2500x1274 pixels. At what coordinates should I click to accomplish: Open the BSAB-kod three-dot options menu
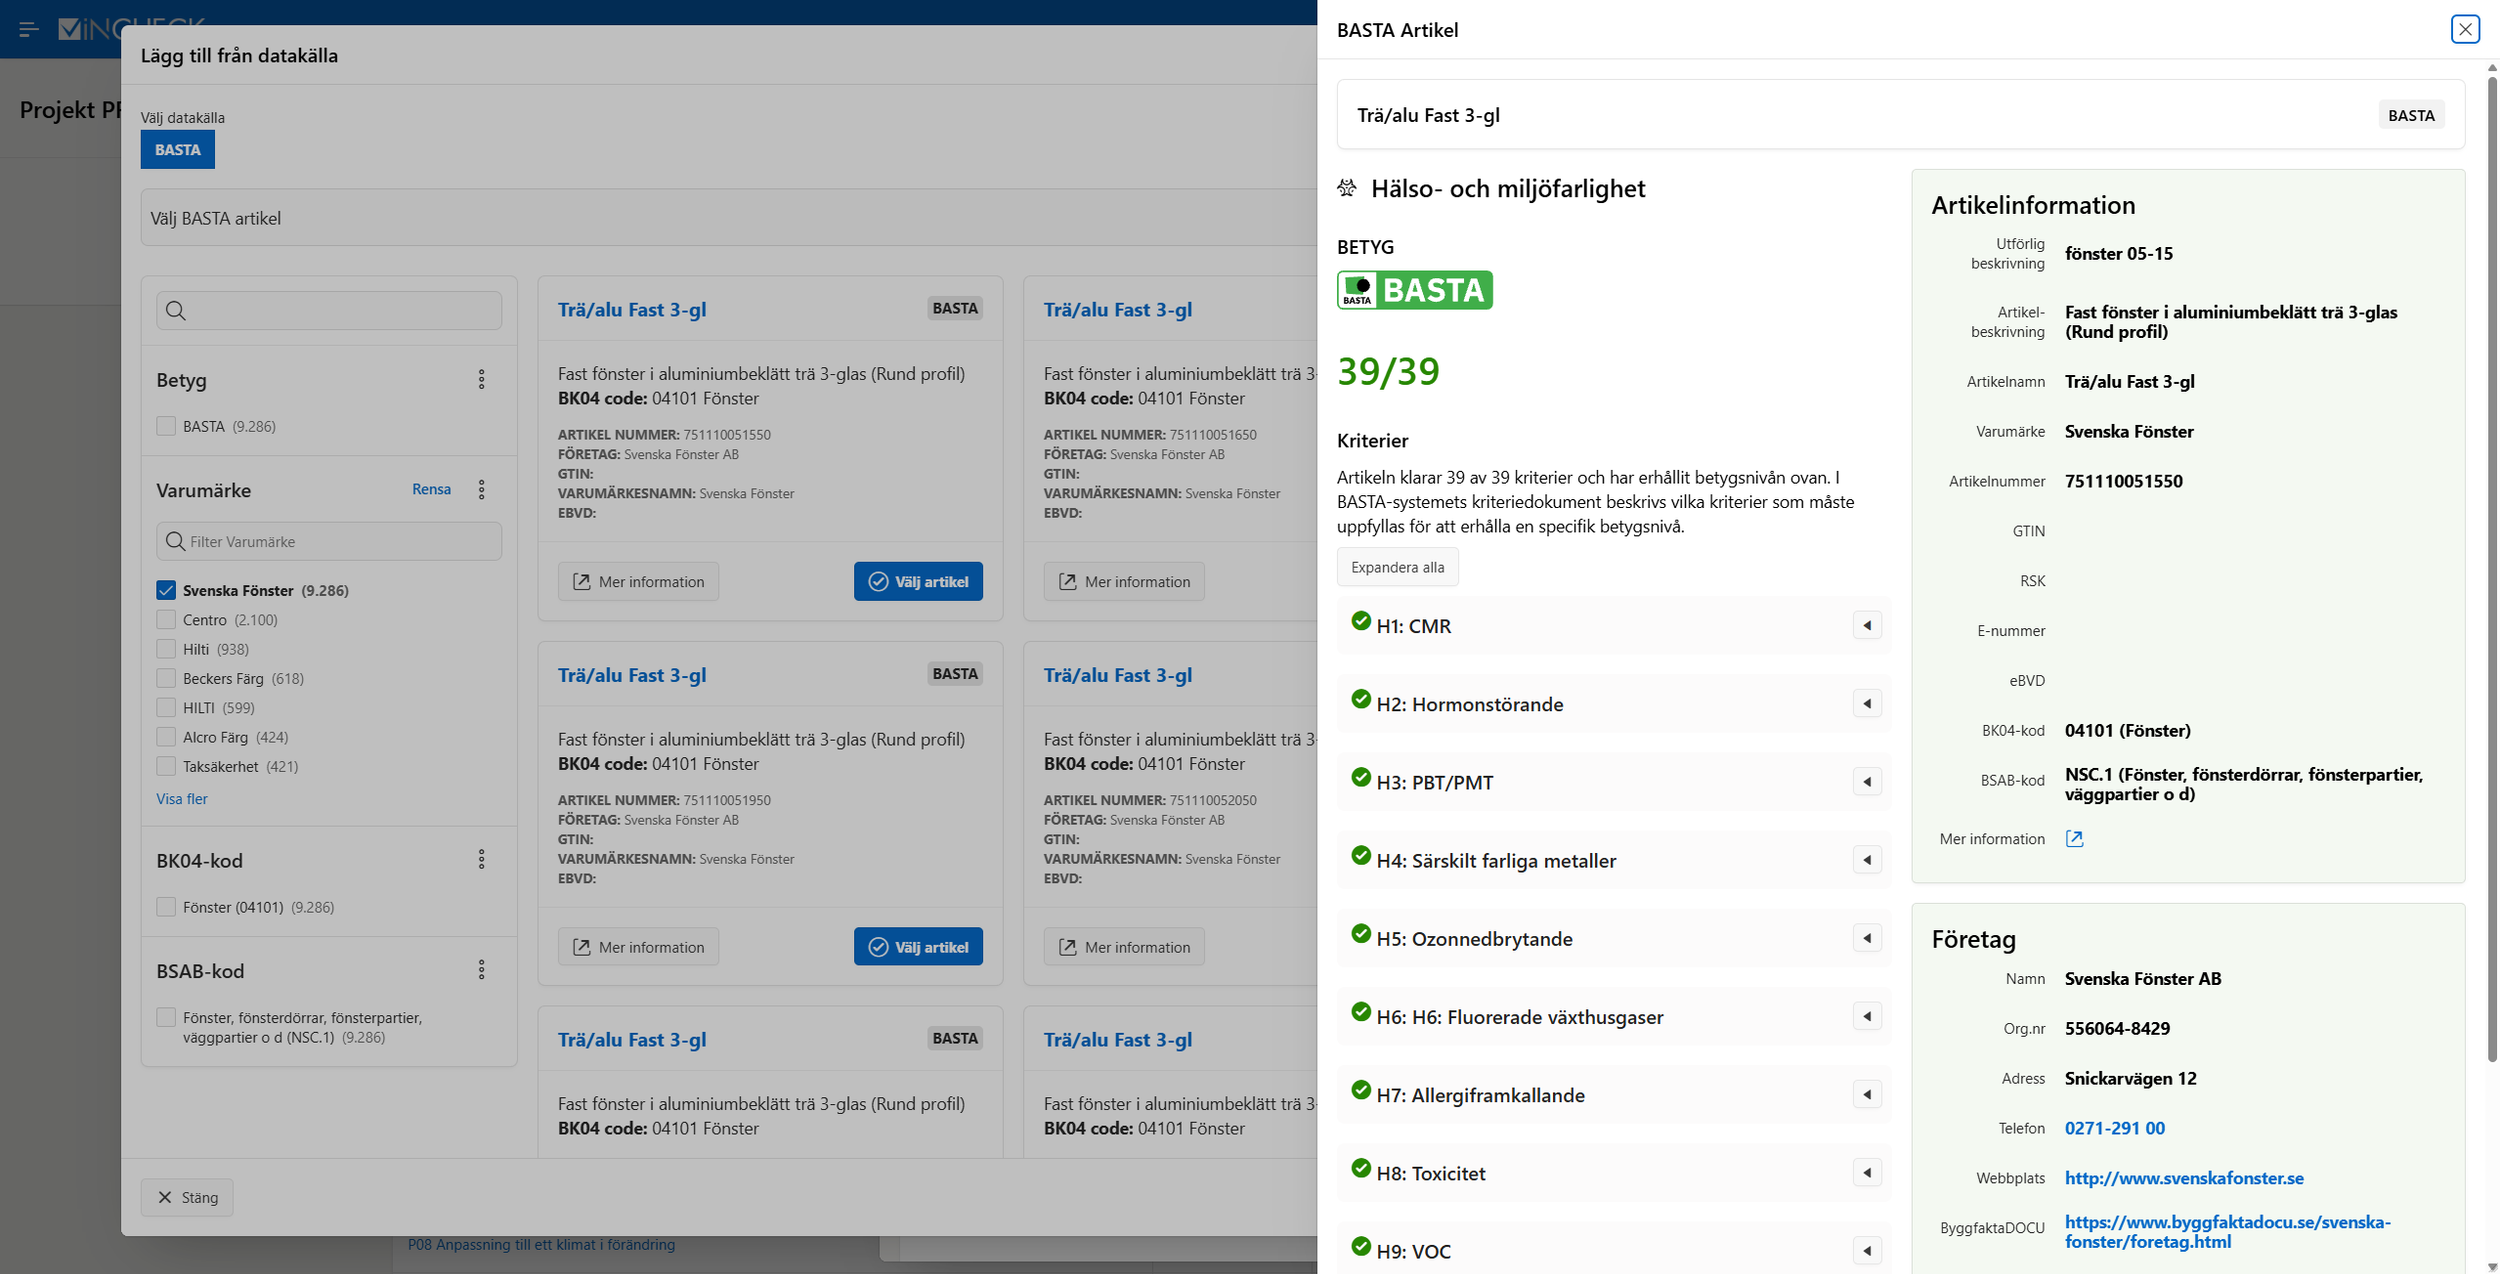click(481, 970)
